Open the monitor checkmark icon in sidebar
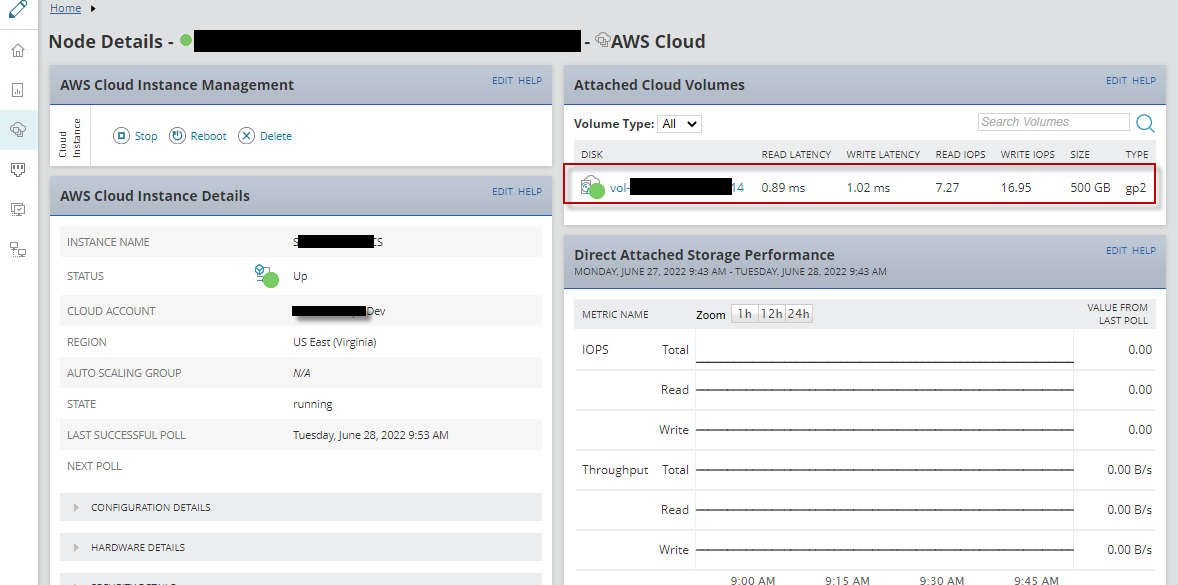The width and height of the screenshot is (1178, 585). (18, 210)
